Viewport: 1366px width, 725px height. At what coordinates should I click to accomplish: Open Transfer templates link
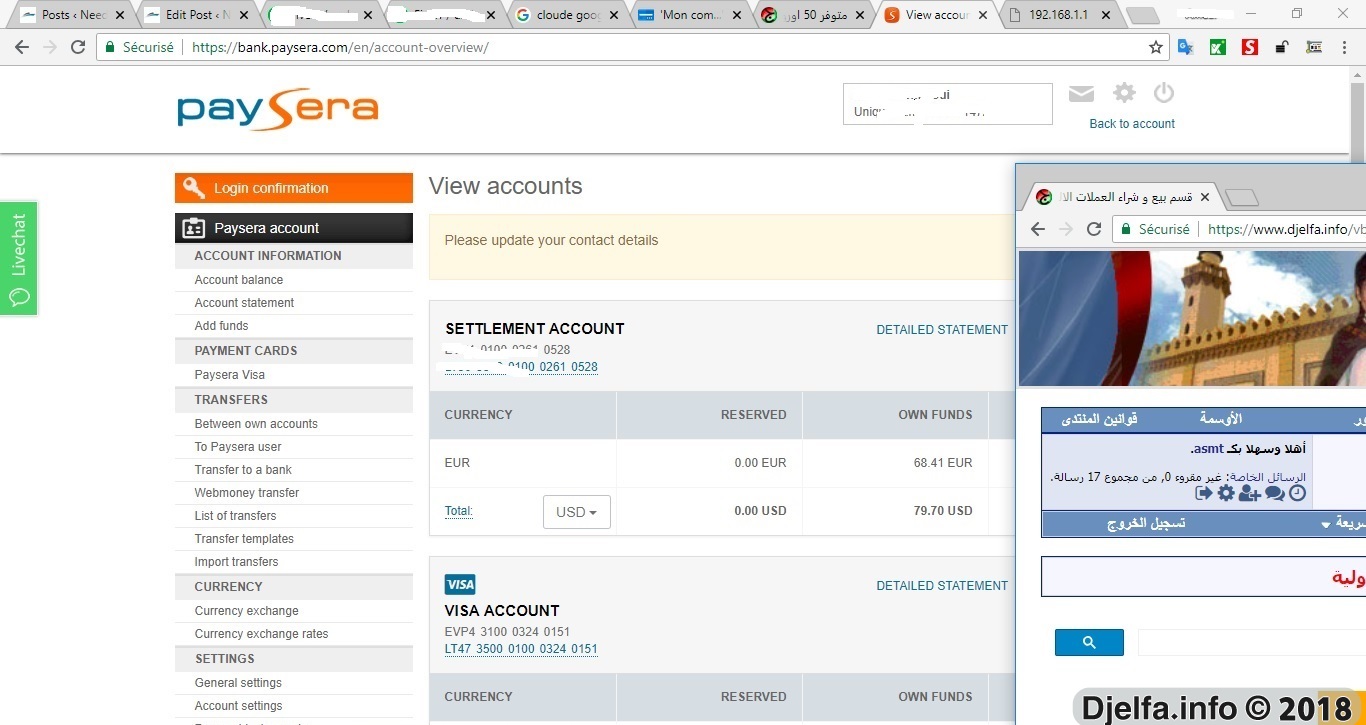pos(244,539)
